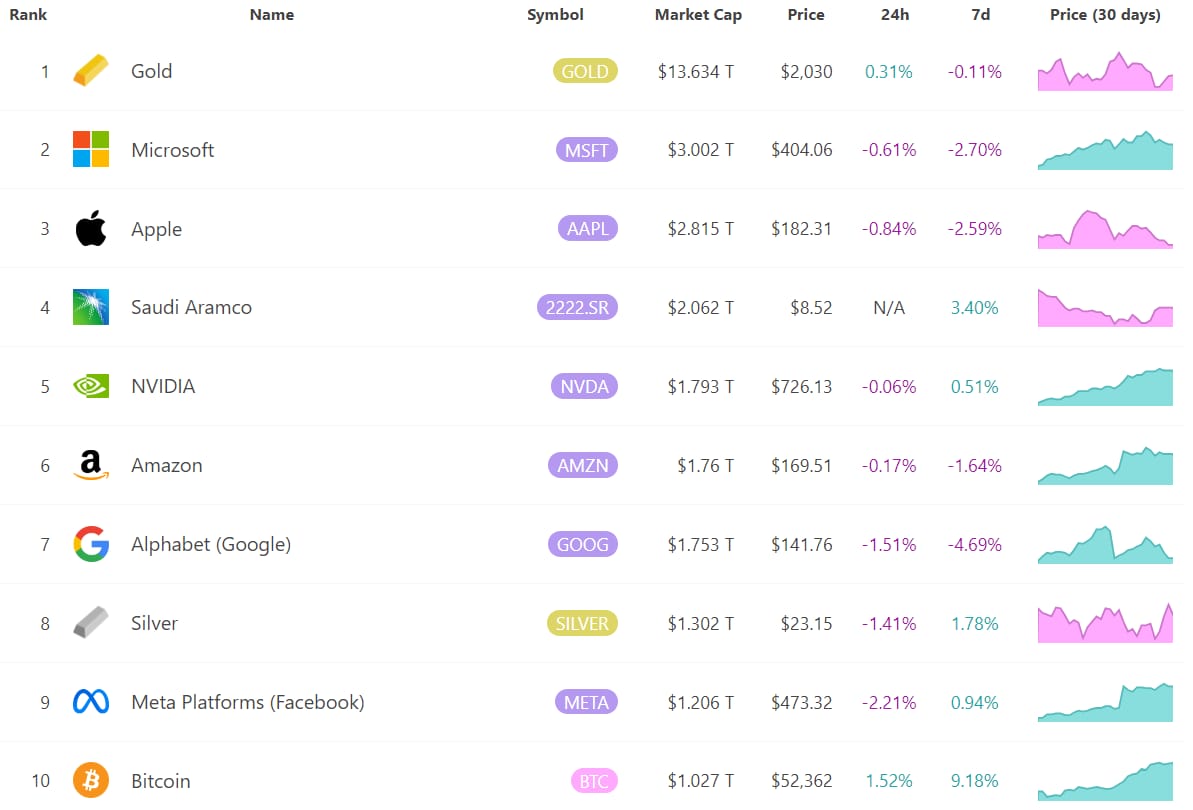Screen dimensions: 1193x810
Task: Click the 2222.SR symbol badge
Action: point(577,307)
